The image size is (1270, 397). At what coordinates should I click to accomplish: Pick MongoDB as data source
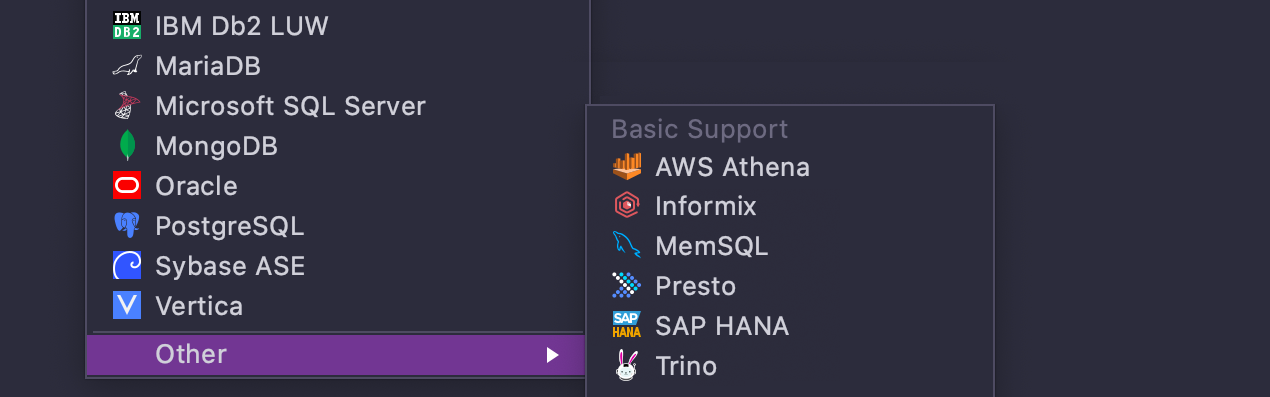click(x=338, y=146)
